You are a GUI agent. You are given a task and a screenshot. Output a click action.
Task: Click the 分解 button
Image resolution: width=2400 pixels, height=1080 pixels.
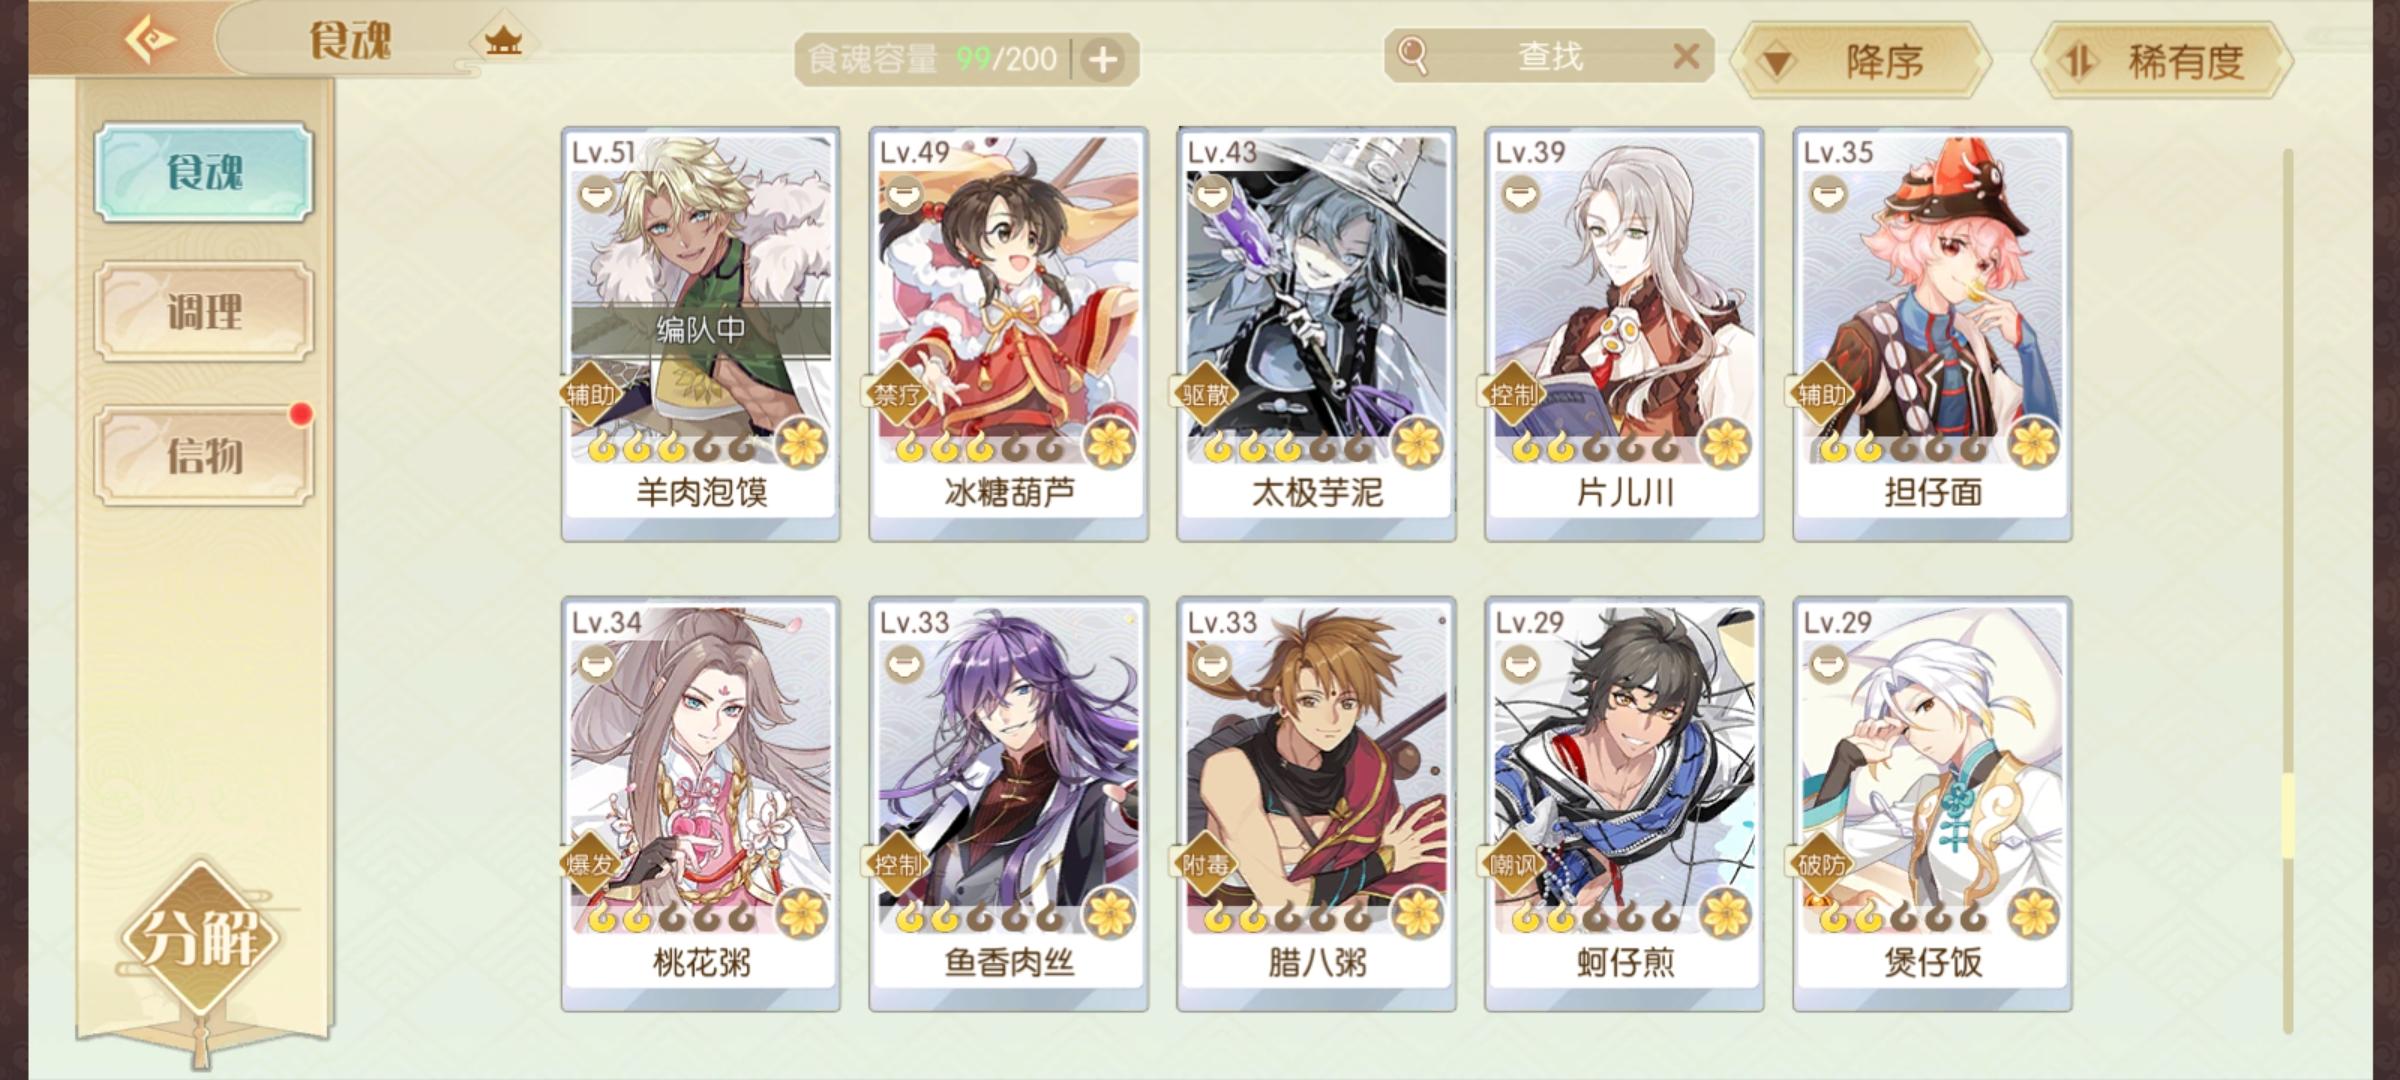(202, 938)
